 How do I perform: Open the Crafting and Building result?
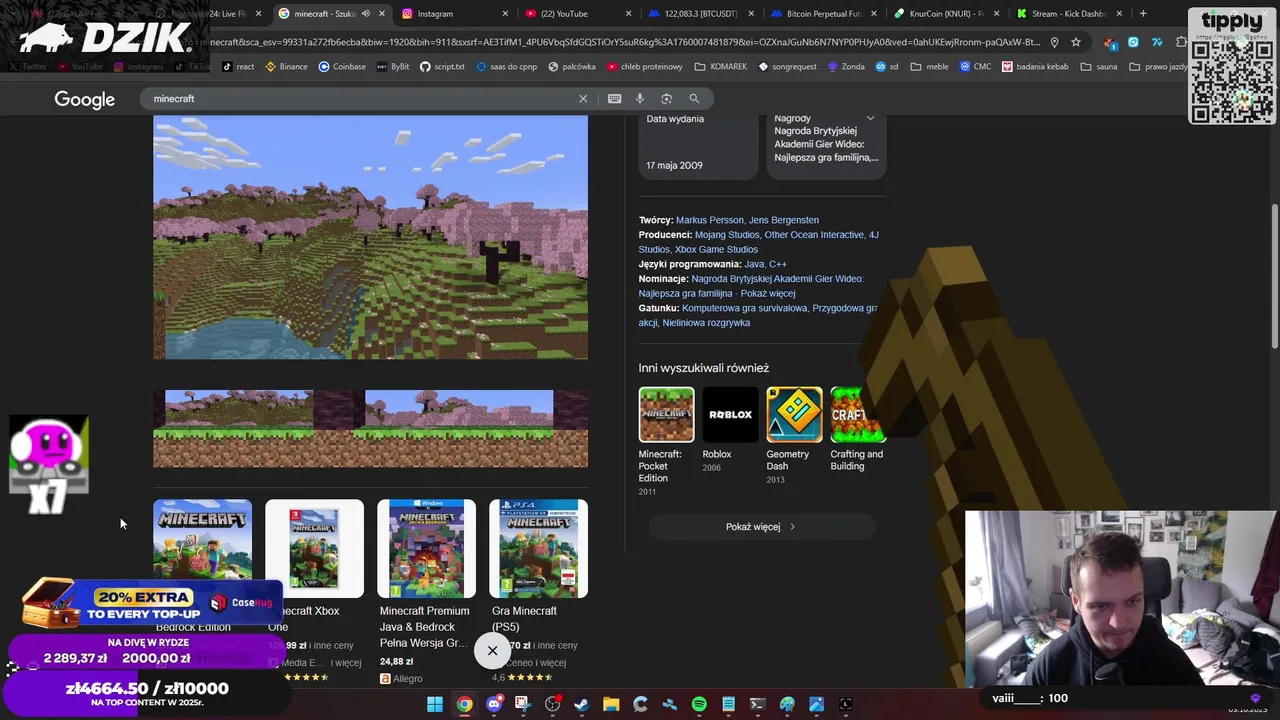857,431
